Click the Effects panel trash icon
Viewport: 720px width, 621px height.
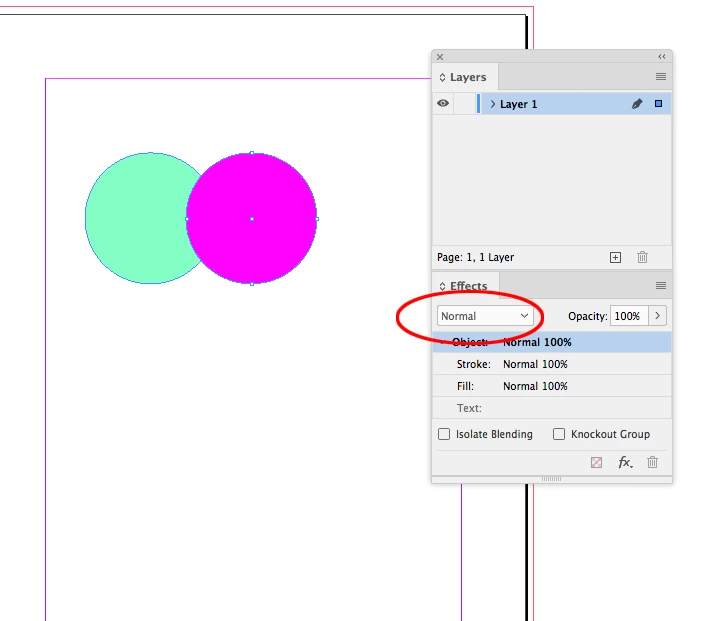coord(652,462)
